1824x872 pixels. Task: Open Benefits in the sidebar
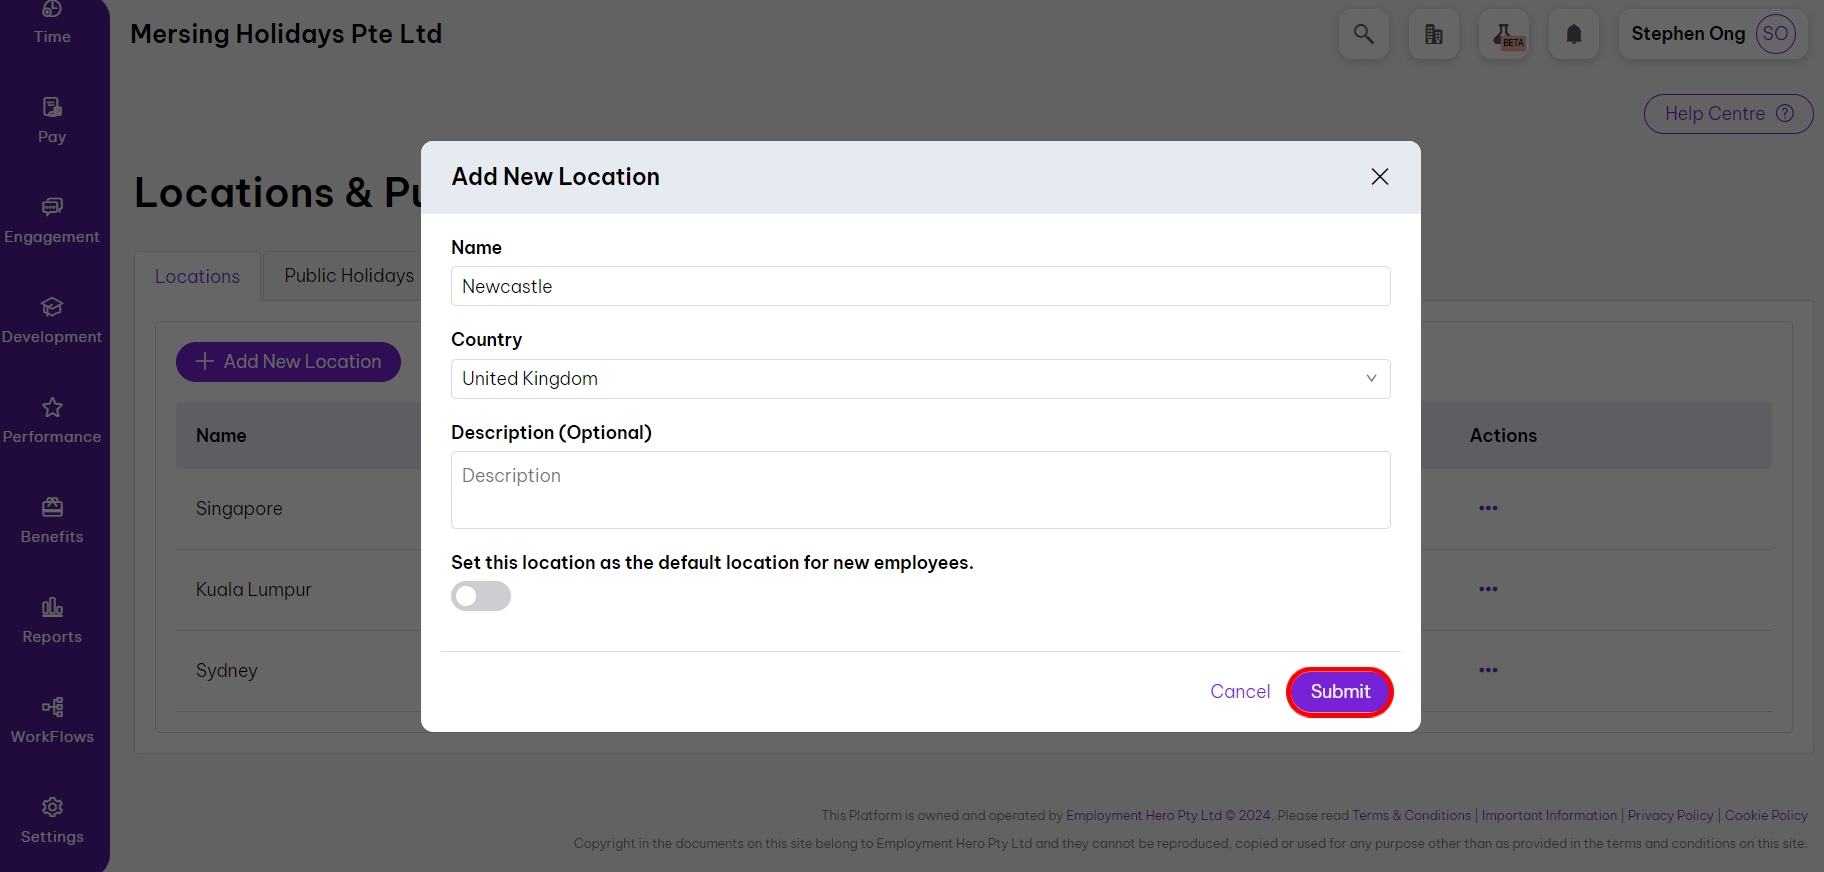point(52,520)
